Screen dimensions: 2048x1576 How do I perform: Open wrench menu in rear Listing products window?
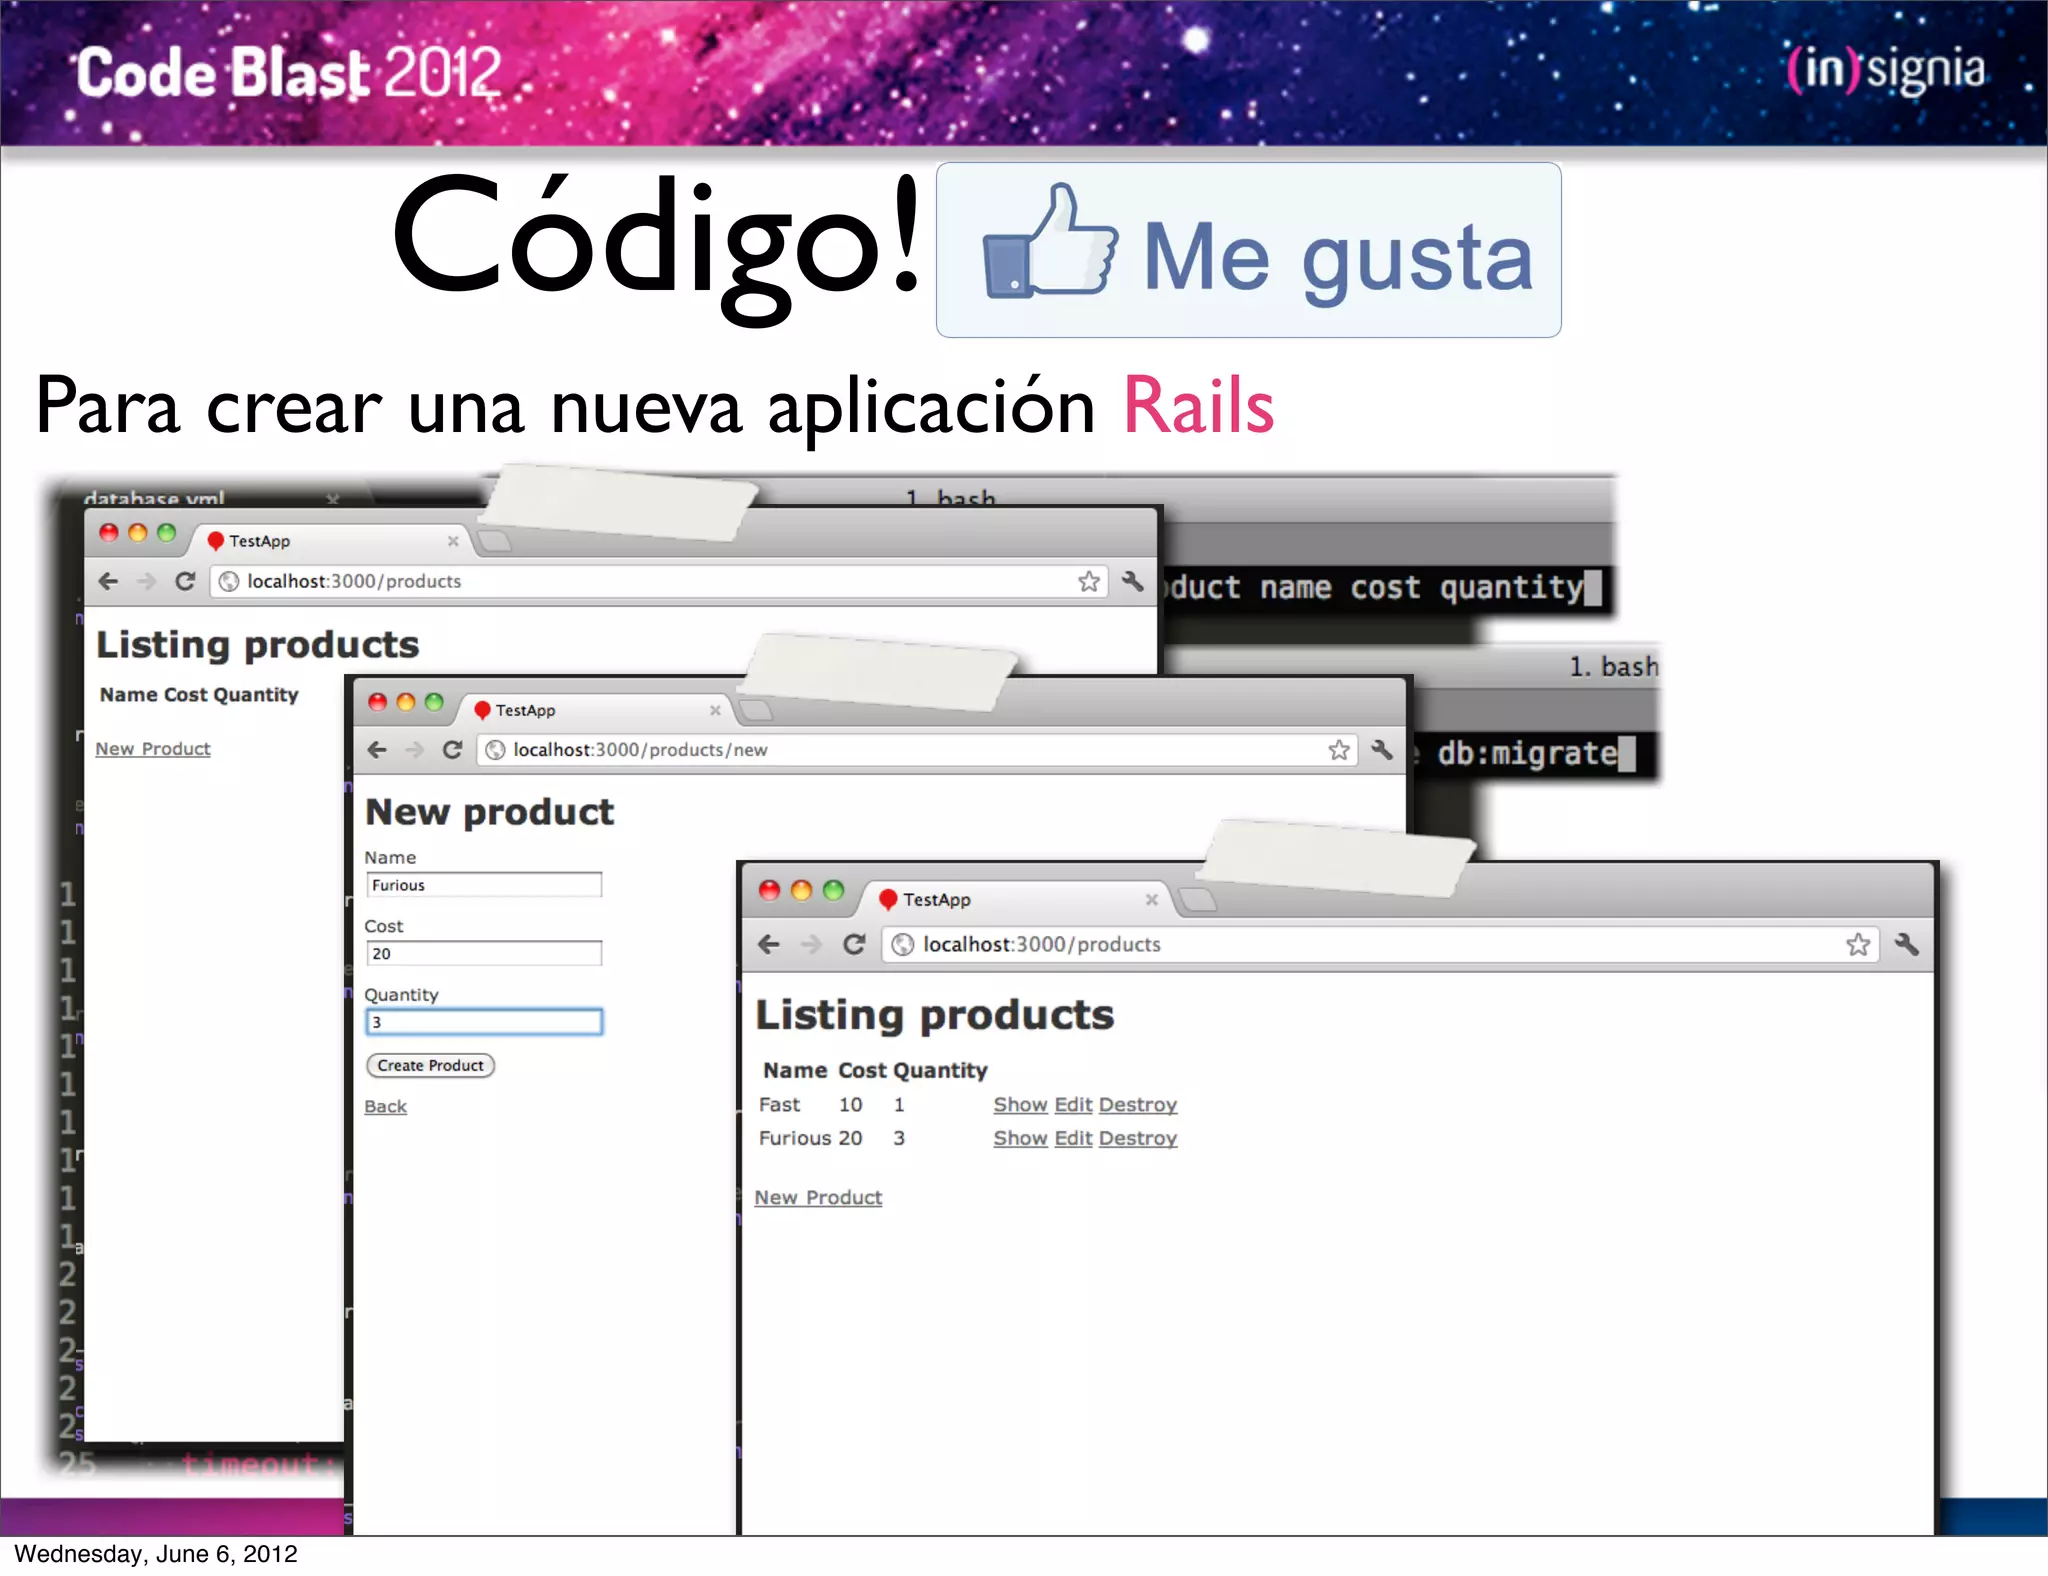[x=1132, y=581]
